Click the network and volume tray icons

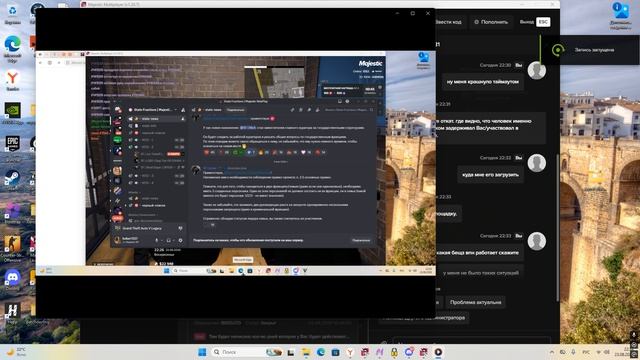603,352
